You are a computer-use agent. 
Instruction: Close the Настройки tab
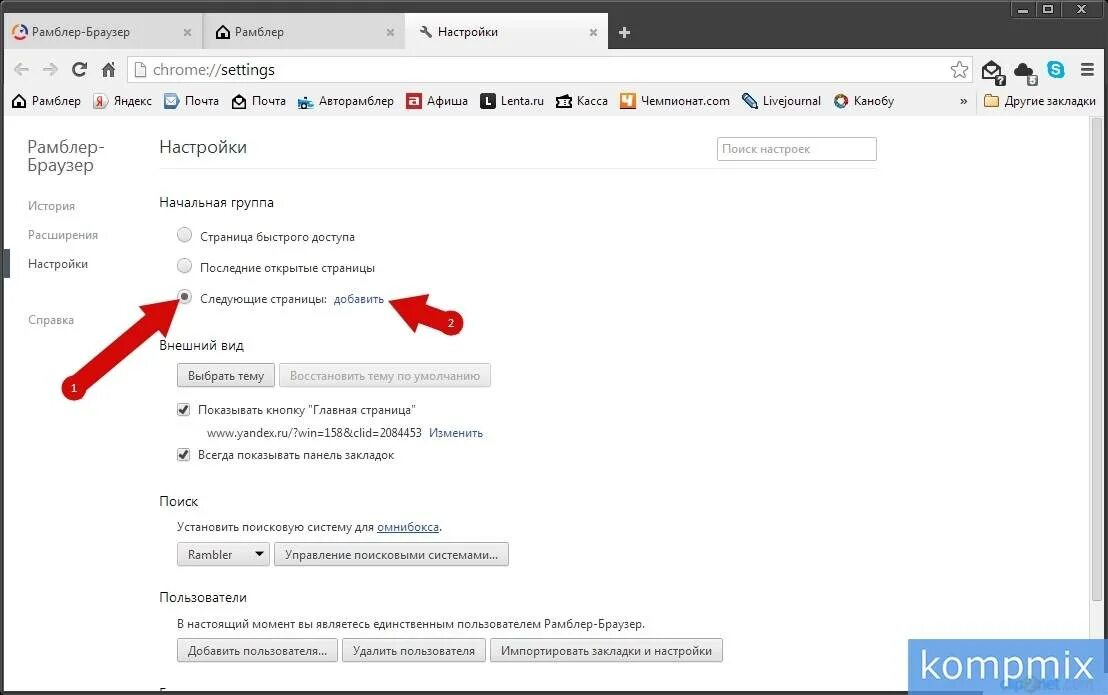593,32
